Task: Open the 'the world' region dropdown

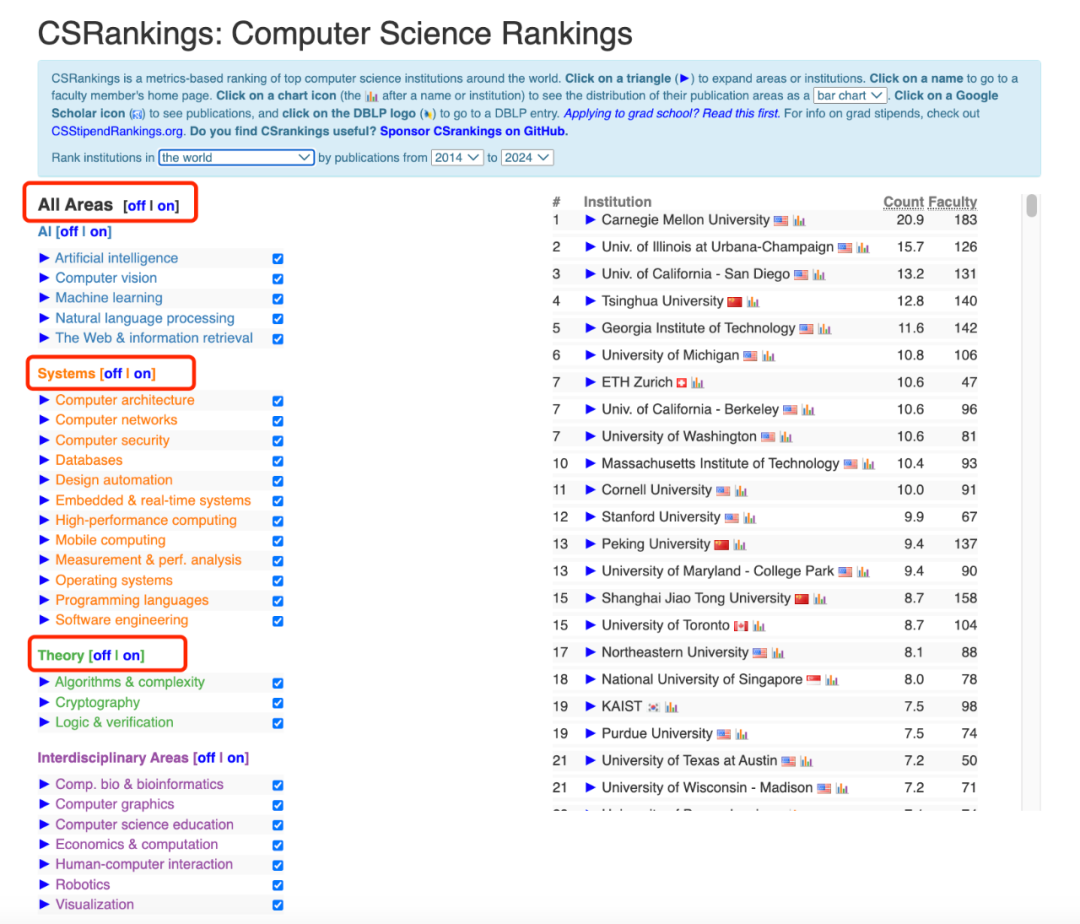Action: 237,158
